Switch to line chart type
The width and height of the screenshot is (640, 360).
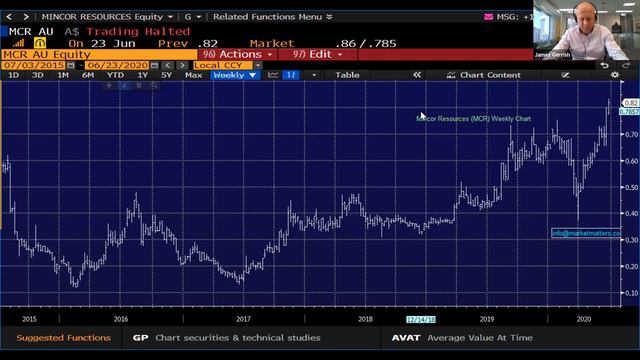(x=273, y=75)
